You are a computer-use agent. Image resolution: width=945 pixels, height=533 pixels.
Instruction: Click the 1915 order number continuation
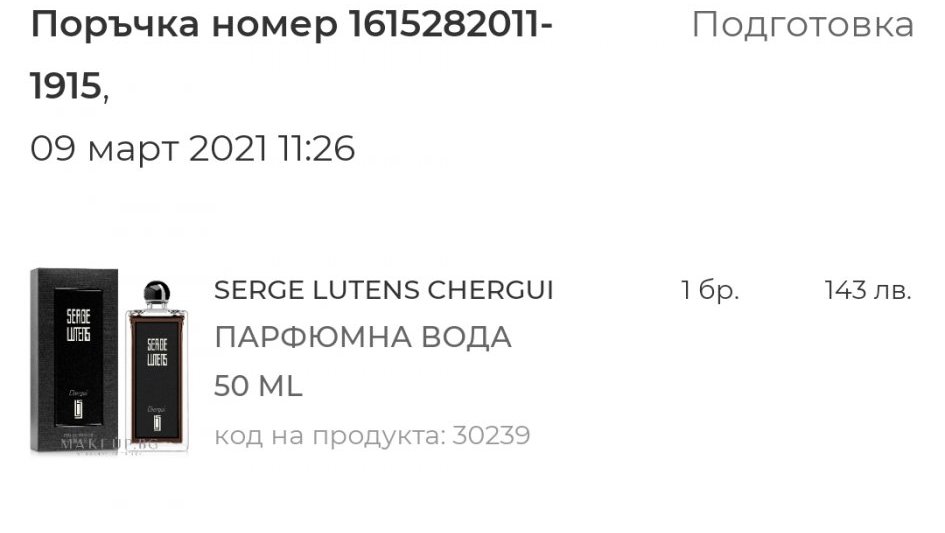pyautogui.click(x=65, y=86)
